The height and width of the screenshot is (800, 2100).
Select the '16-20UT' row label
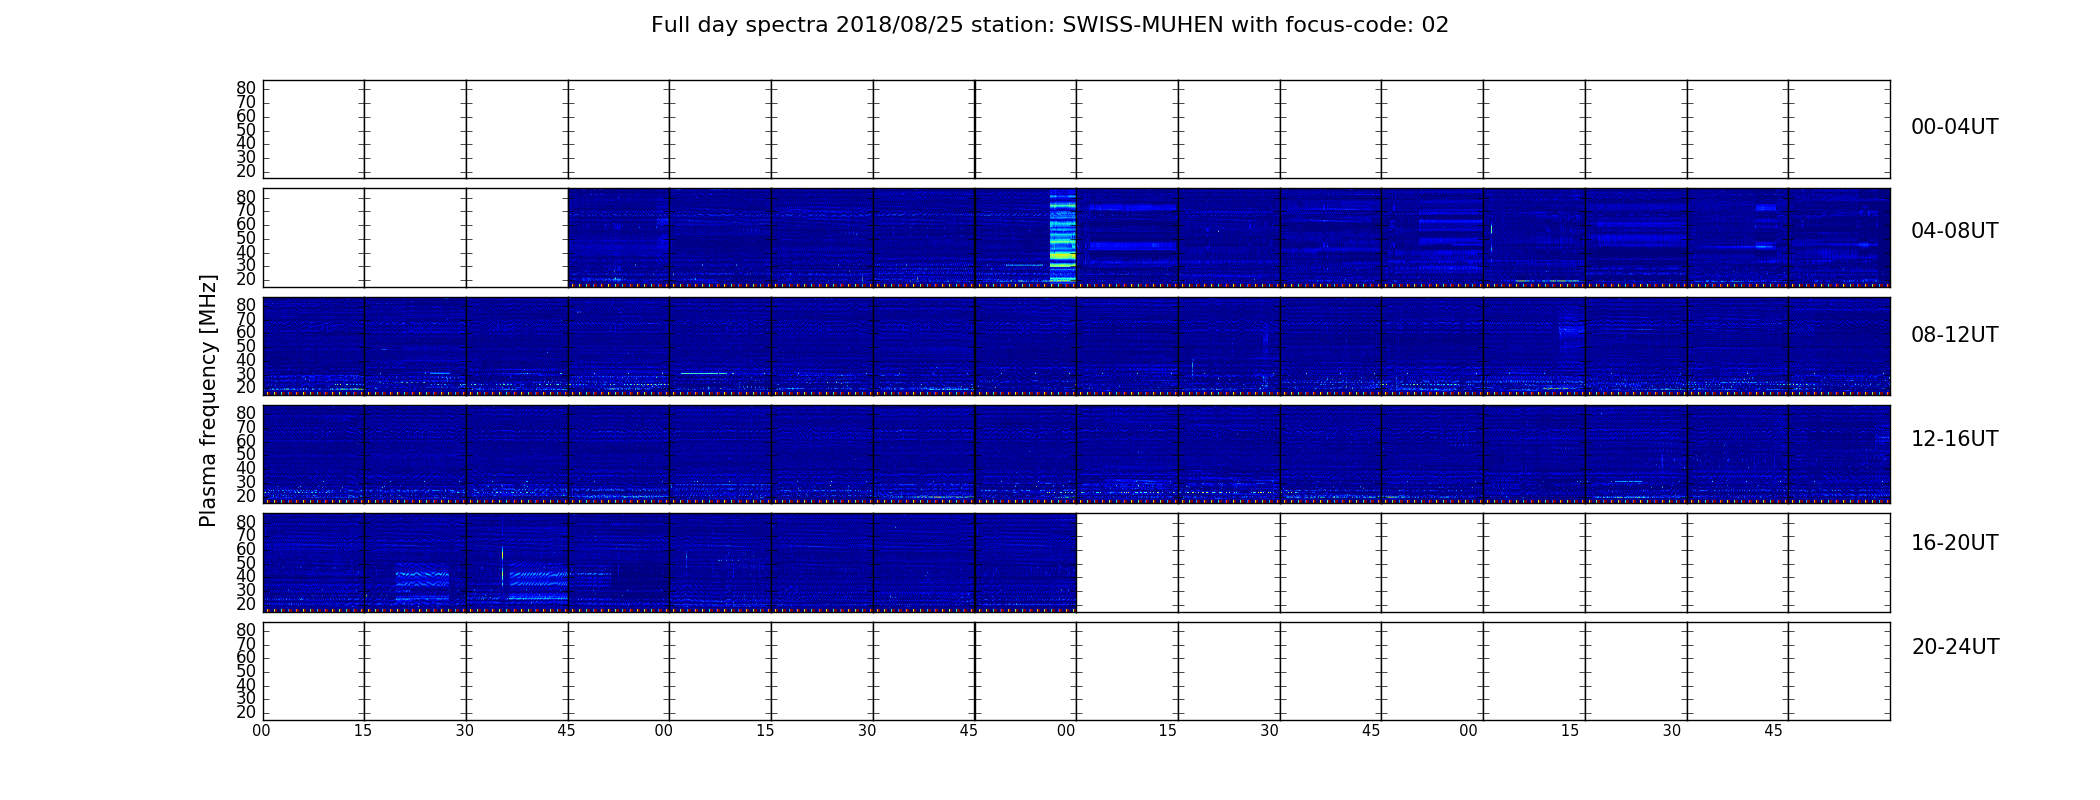pyautogui.click(x=1954, y=543)
